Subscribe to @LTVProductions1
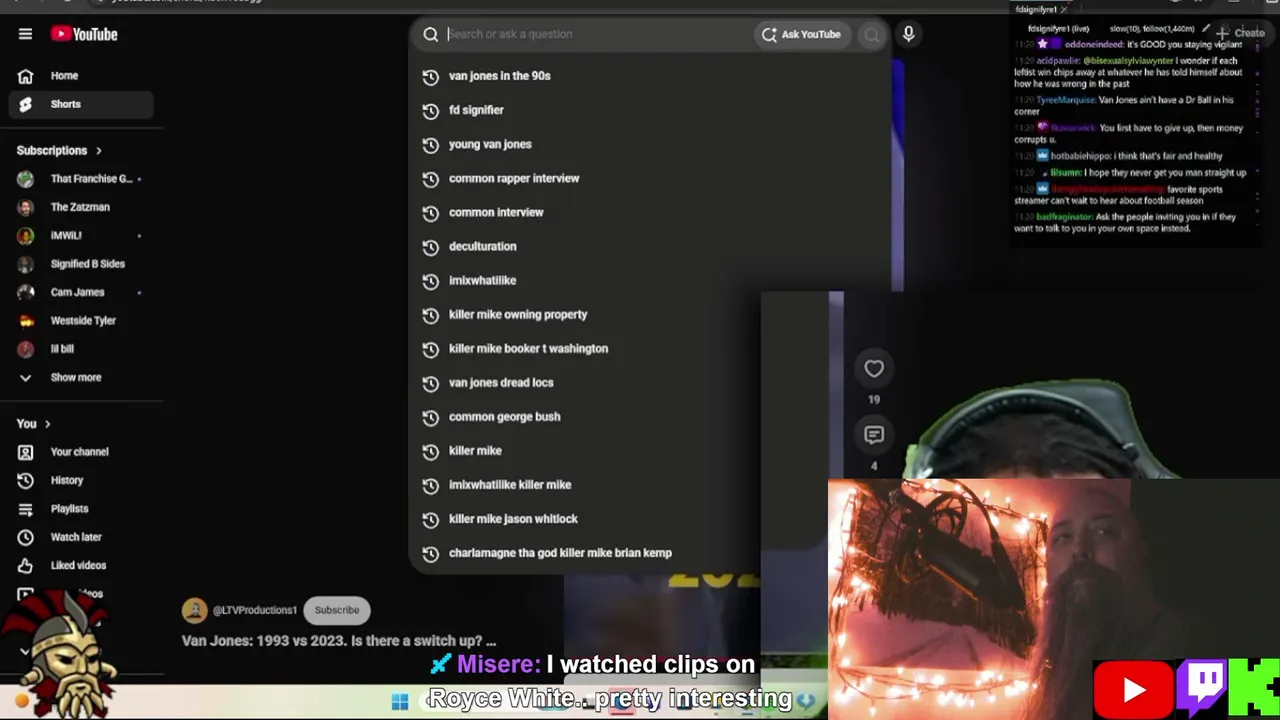The height and width of the screenshot is (720, 1280). click(337, 610)
